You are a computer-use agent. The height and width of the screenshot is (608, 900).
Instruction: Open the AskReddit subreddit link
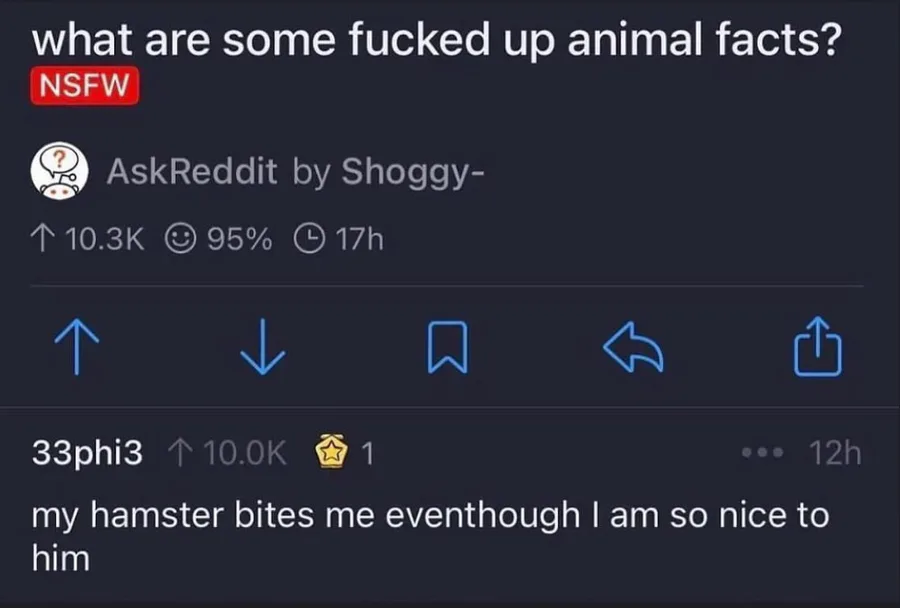coord(192,171)
